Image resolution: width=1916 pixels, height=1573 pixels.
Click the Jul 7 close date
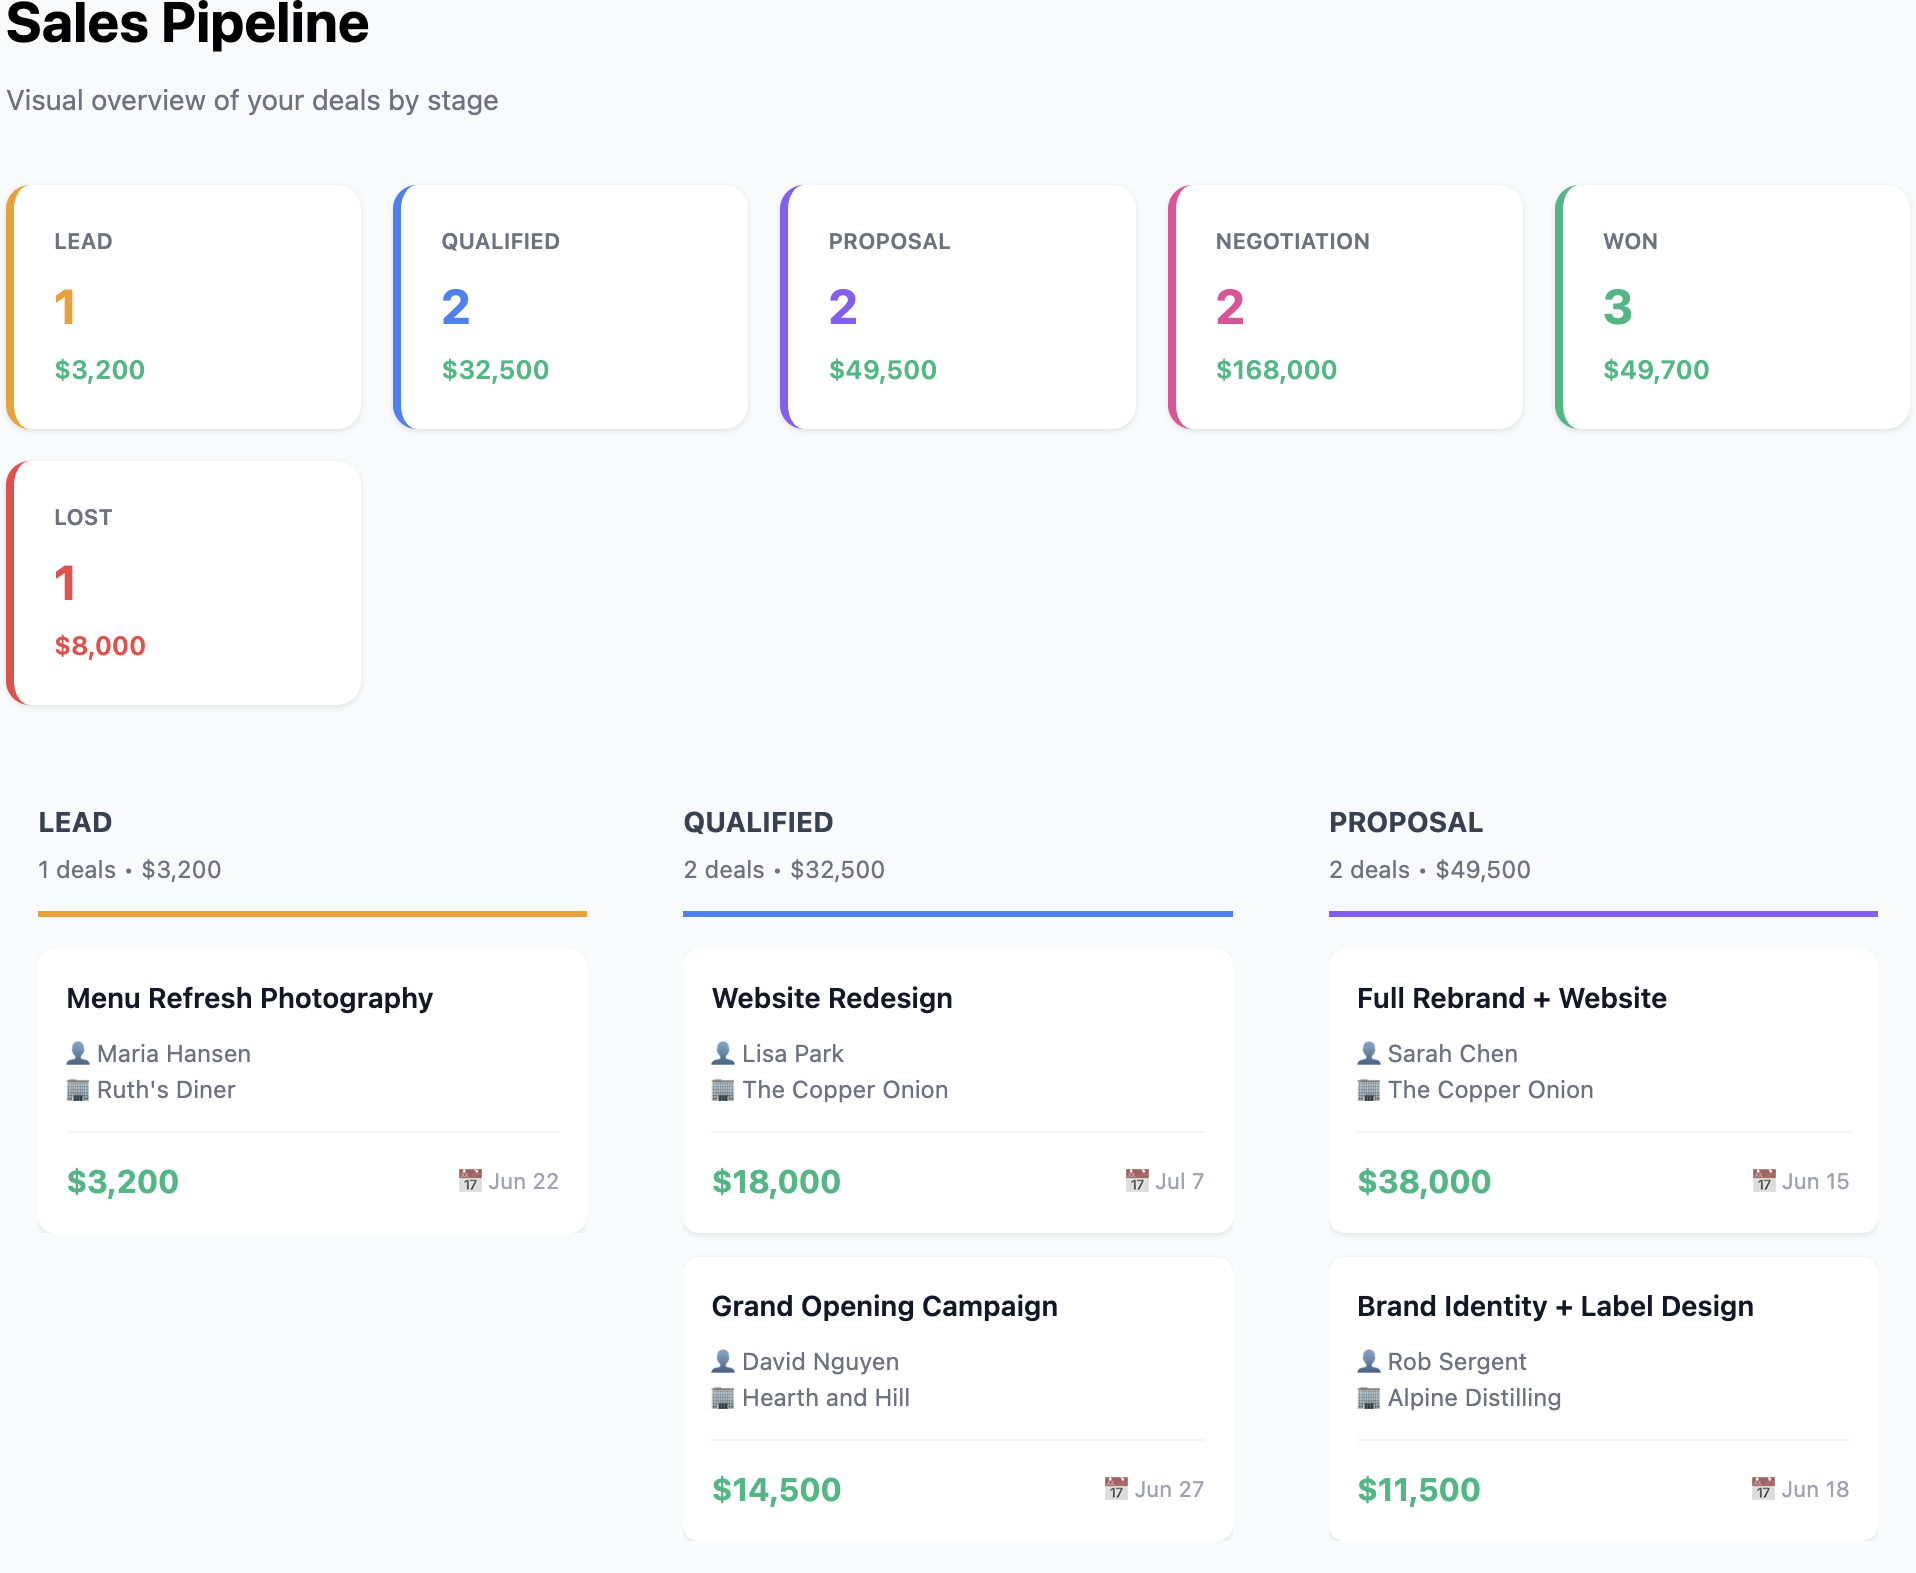point(1179,1181)
